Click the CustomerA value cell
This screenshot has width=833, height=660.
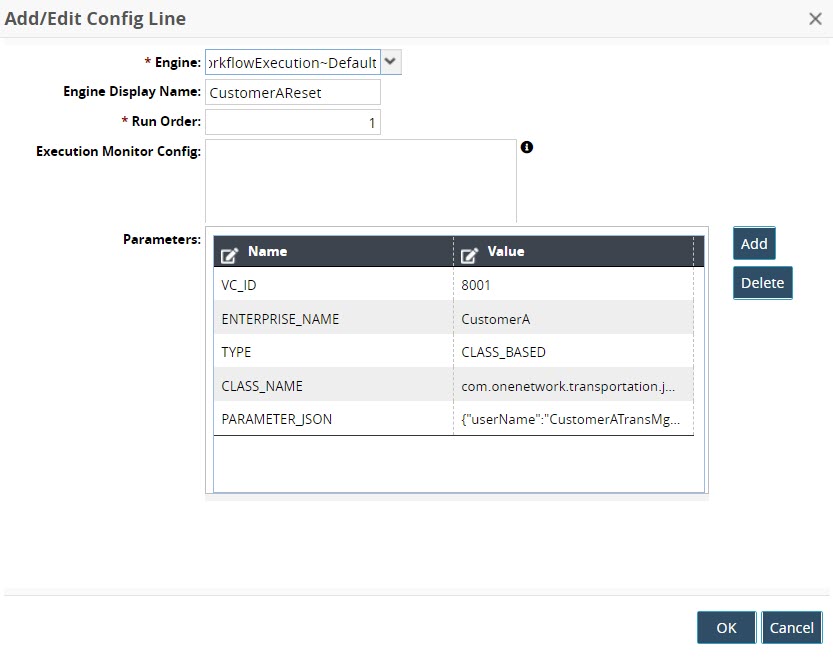coord(573,319)
